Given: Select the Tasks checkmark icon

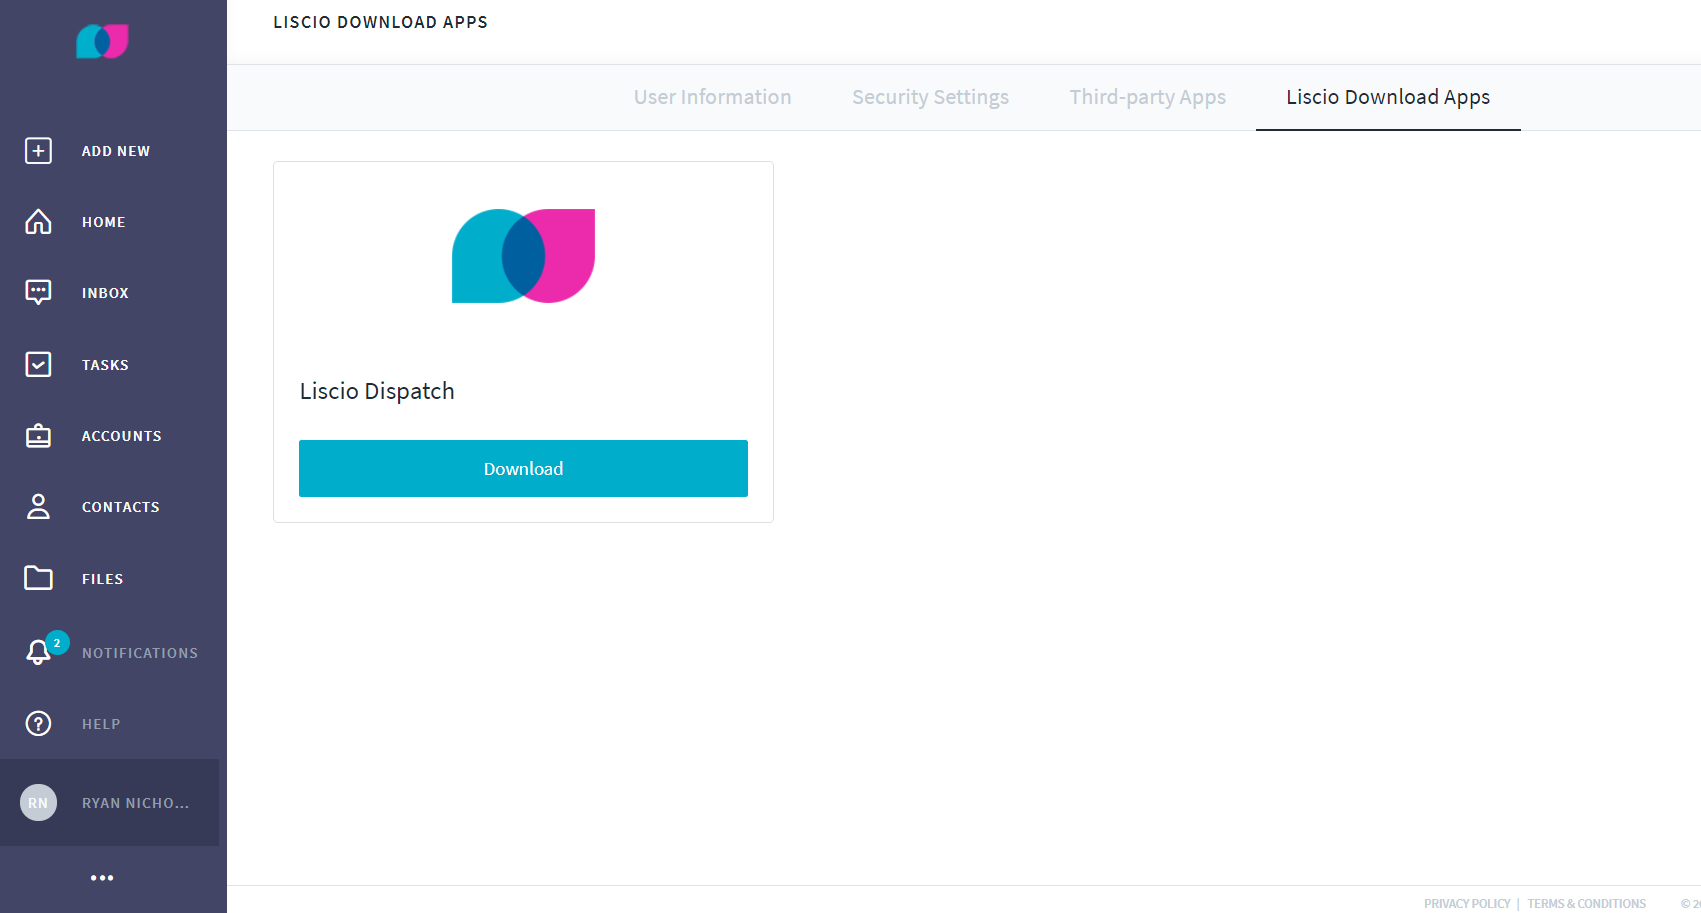Looking at the screenshot, I should point(38,364).
